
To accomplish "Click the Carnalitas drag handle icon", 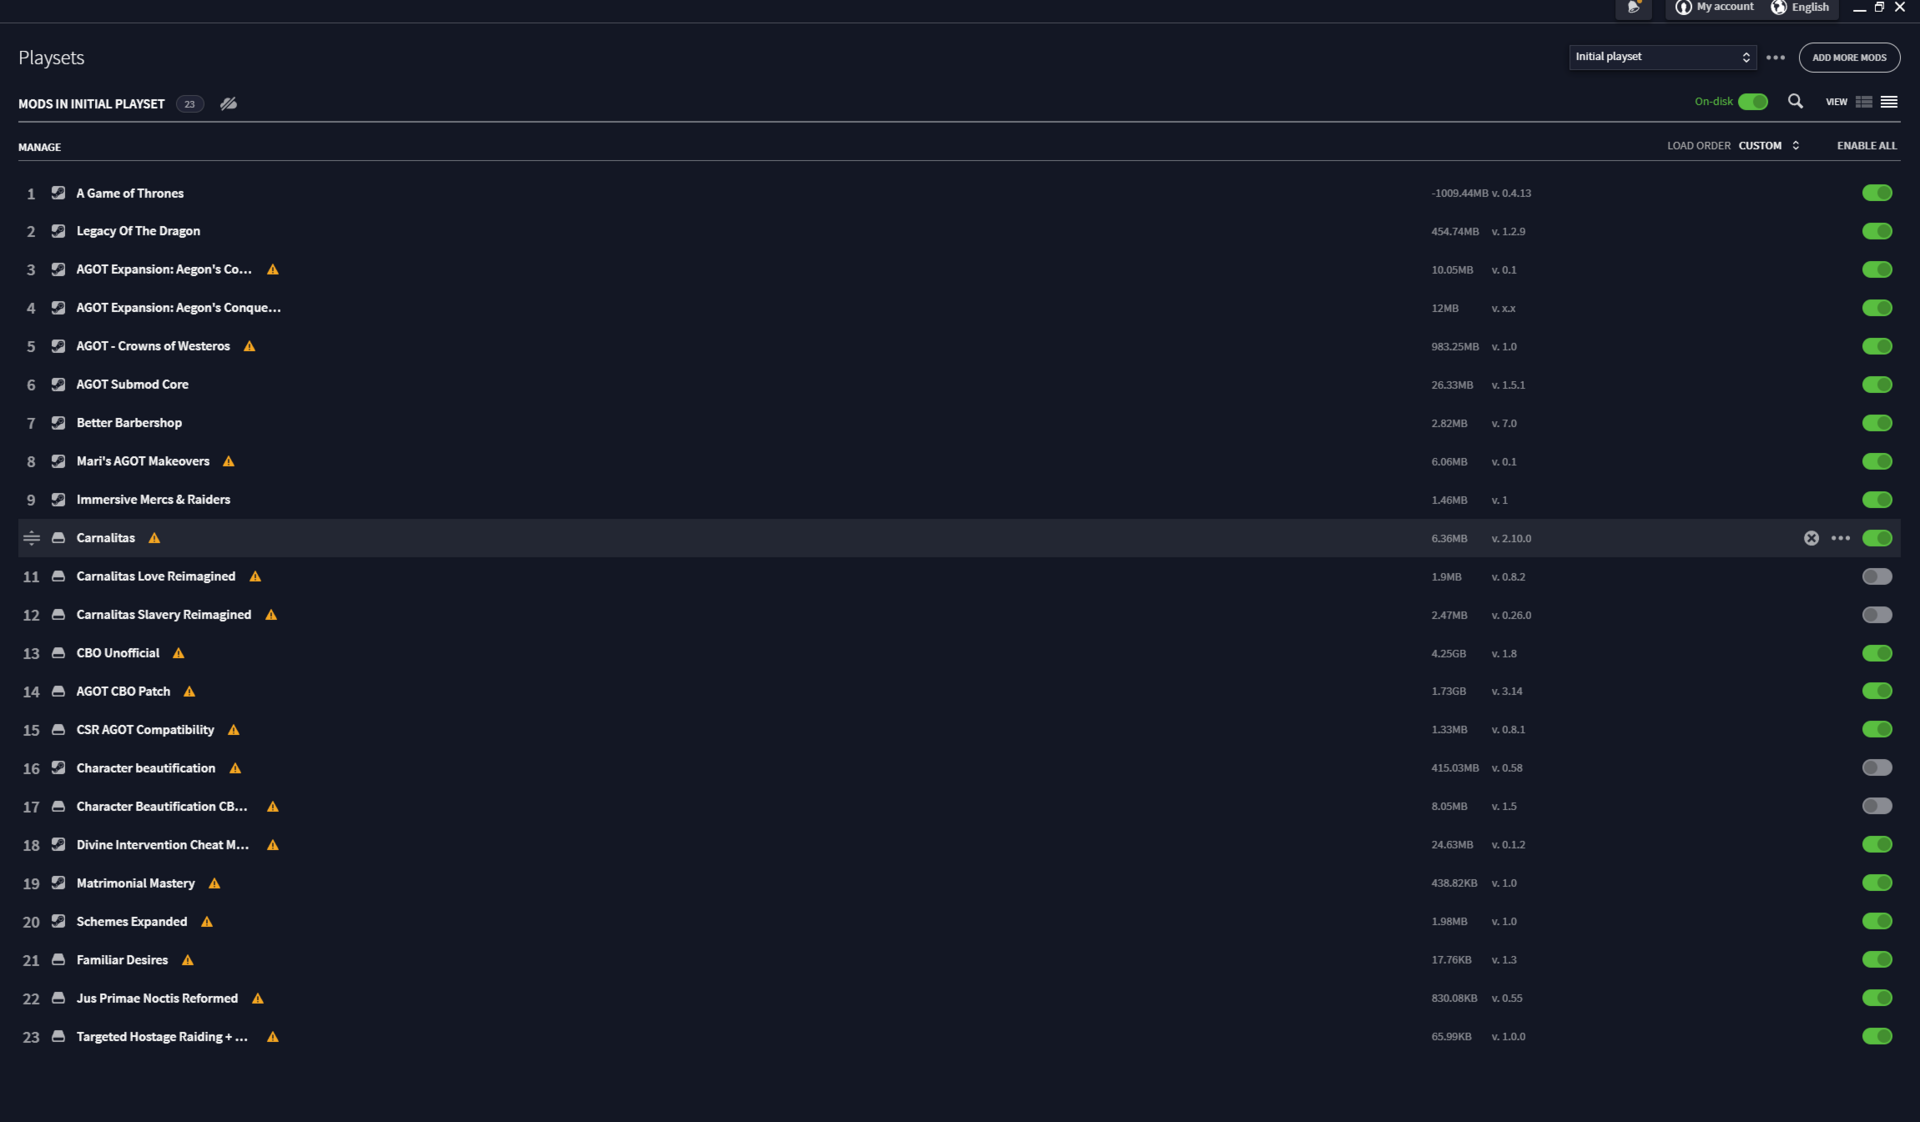I will (31, 538).
